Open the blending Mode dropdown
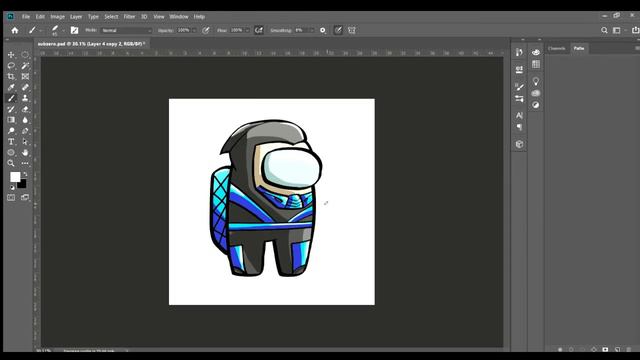640x360 pixels. tap(127, 31)
